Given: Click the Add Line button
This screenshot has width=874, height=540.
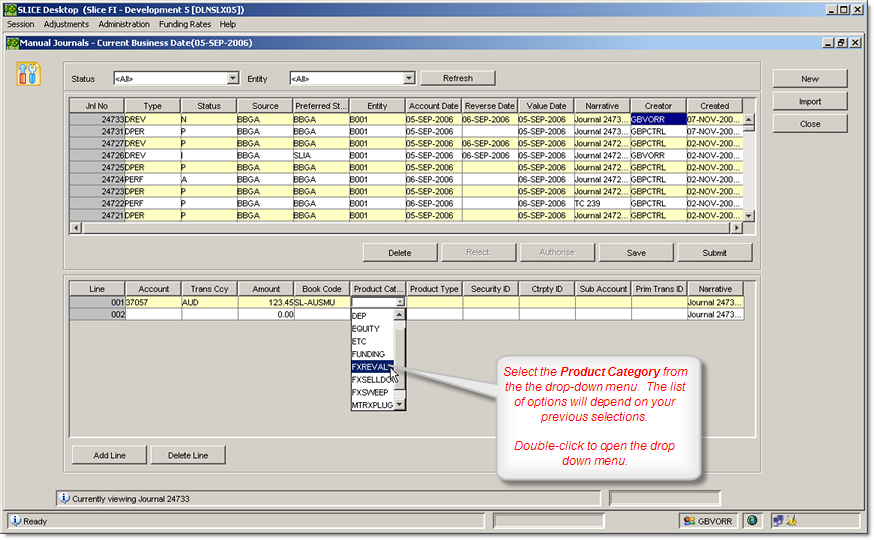Looking at the screenshot, I should pyautogui.click(x=110, y=455).
